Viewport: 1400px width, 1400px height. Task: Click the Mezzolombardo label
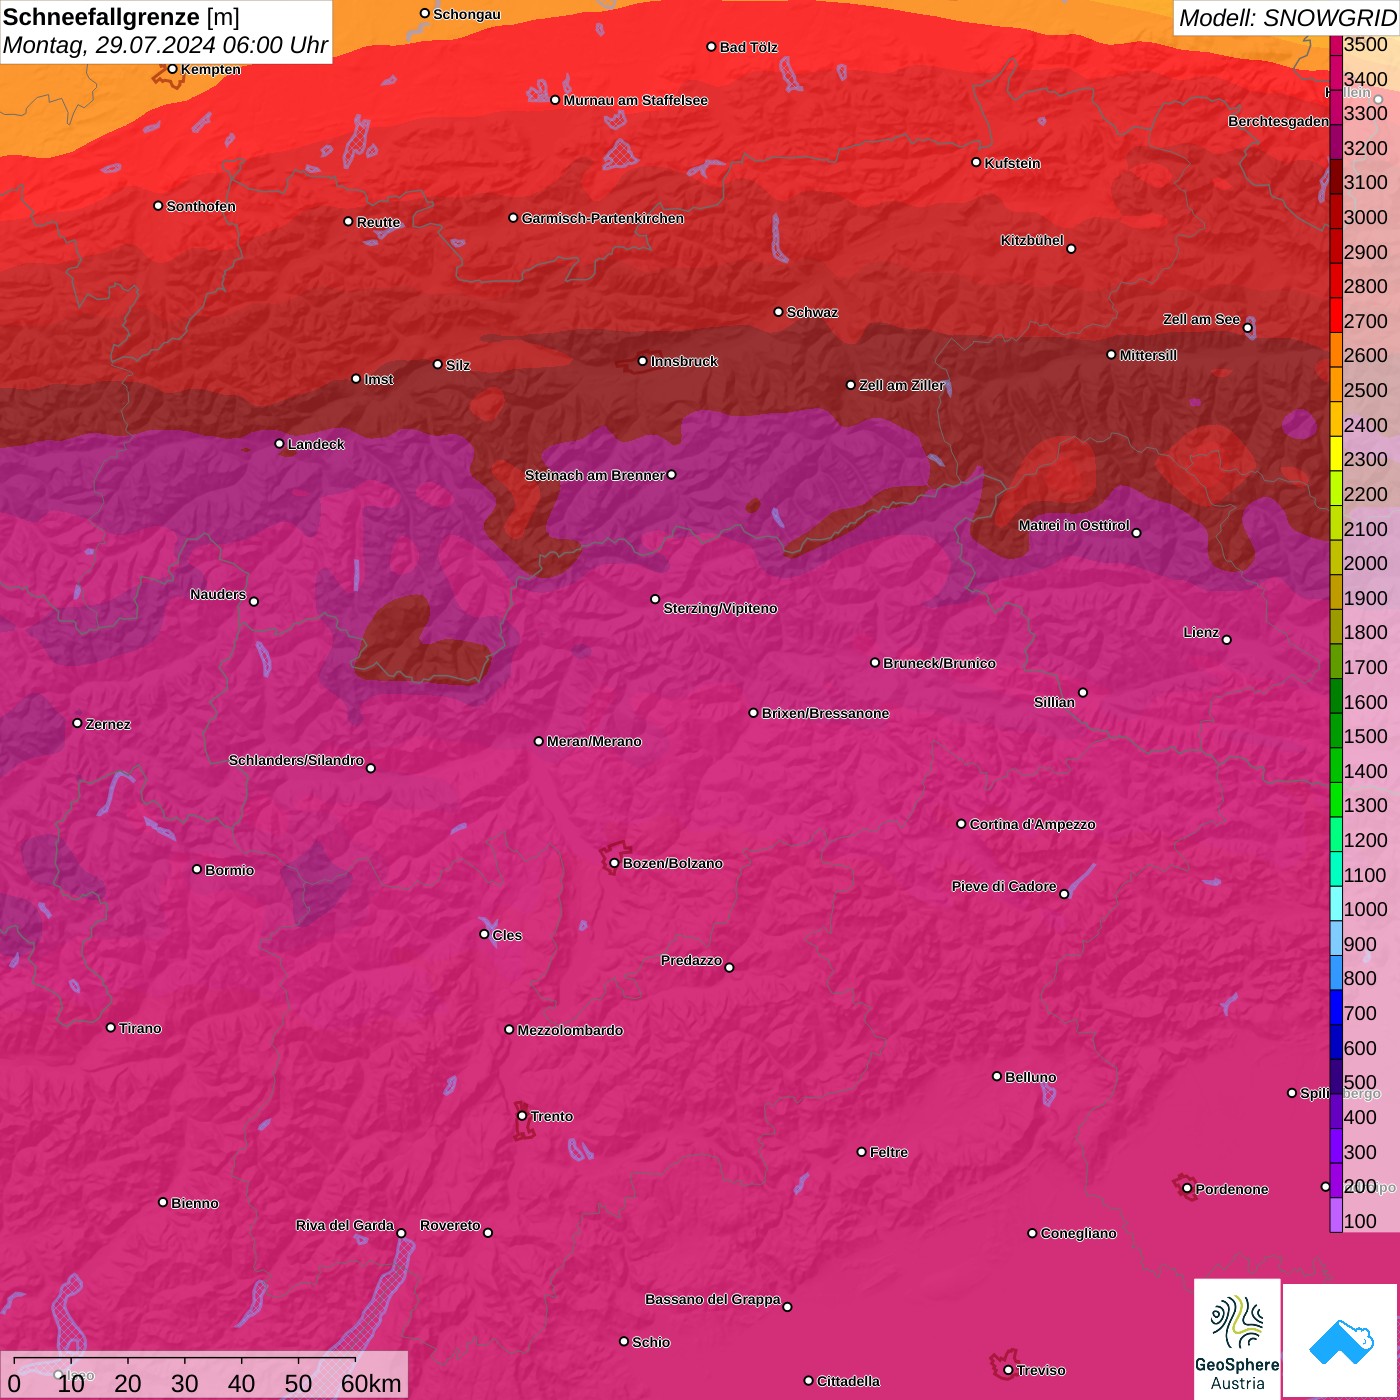570,1030
